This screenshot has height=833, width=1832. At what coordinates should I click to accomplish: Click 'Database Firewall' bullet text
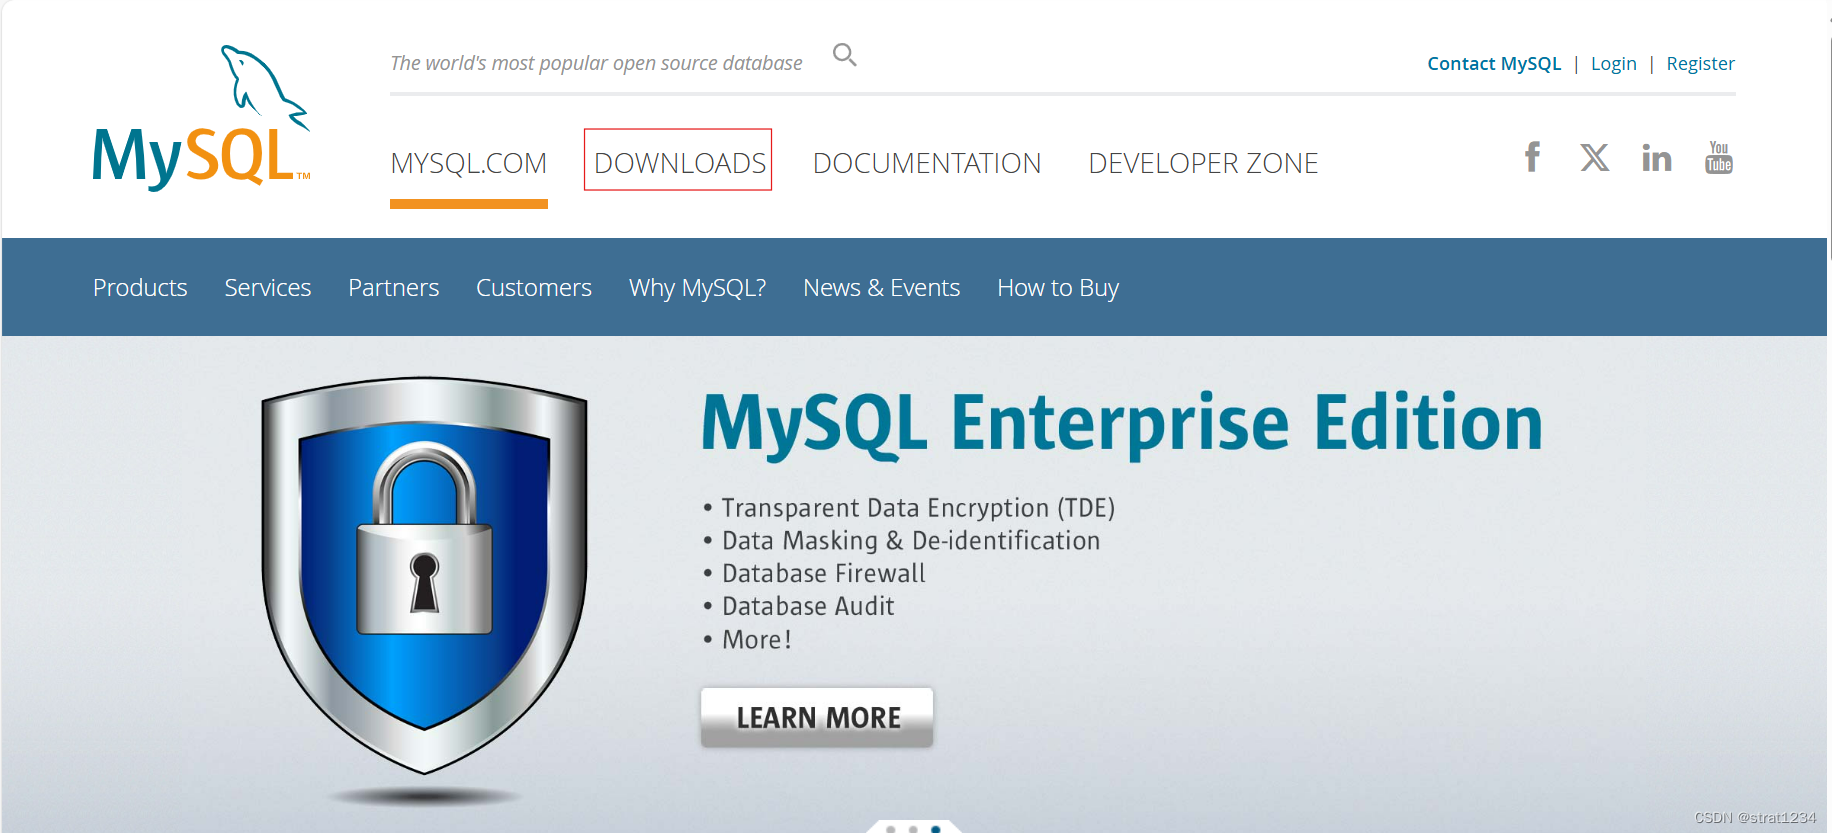point(824,574)
